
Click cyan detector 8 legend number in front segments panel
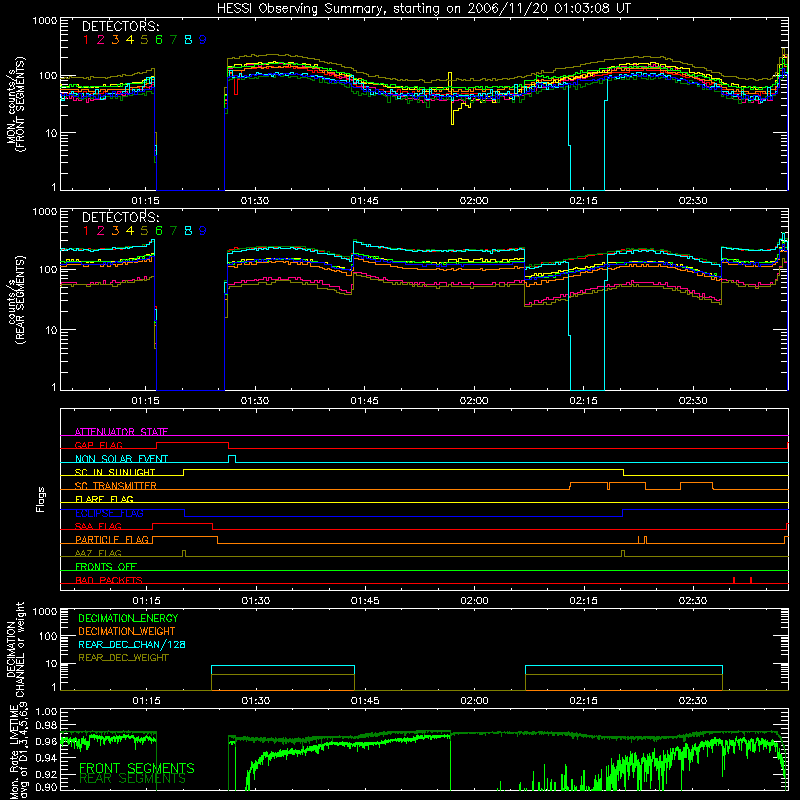click(188, 40)
